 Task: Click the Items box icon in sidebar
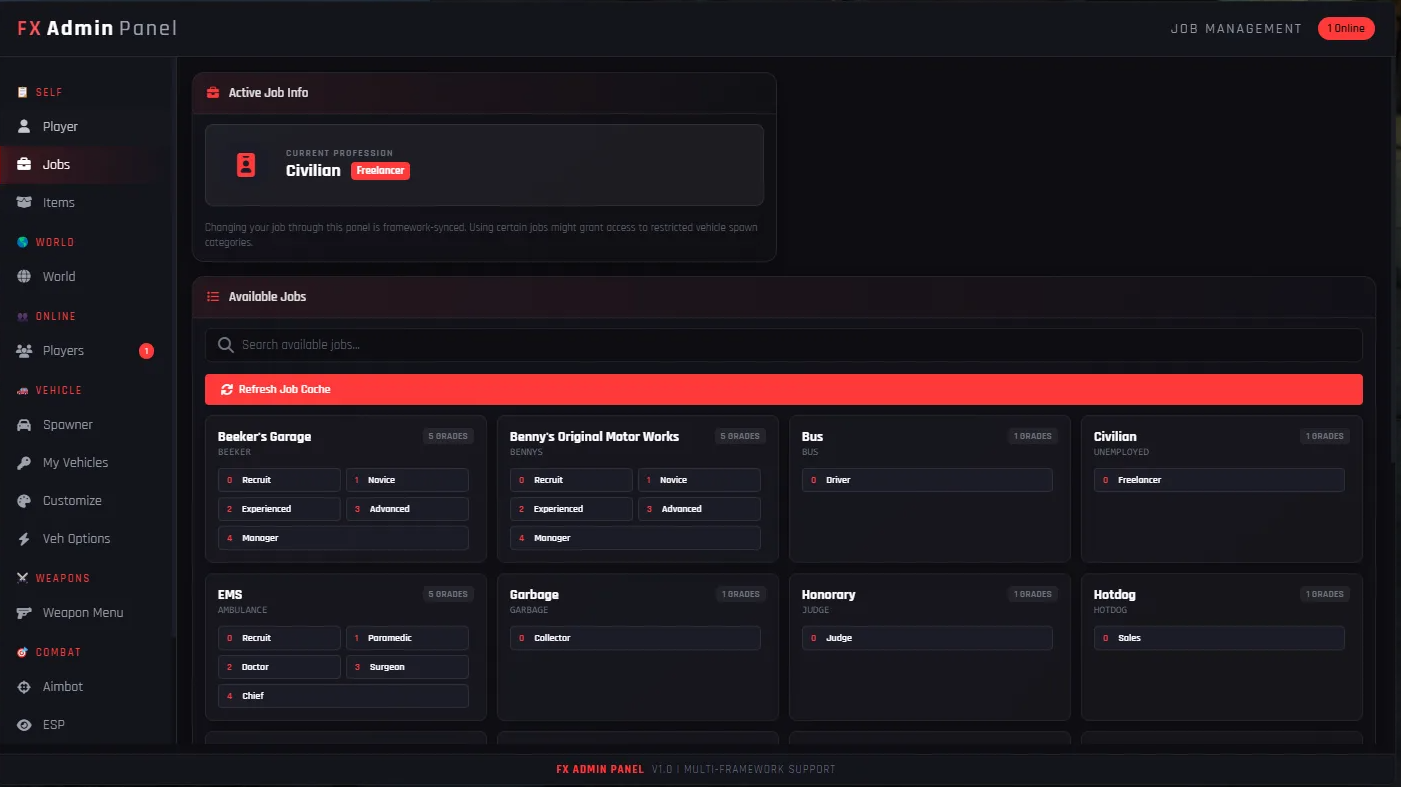[24, 203]
